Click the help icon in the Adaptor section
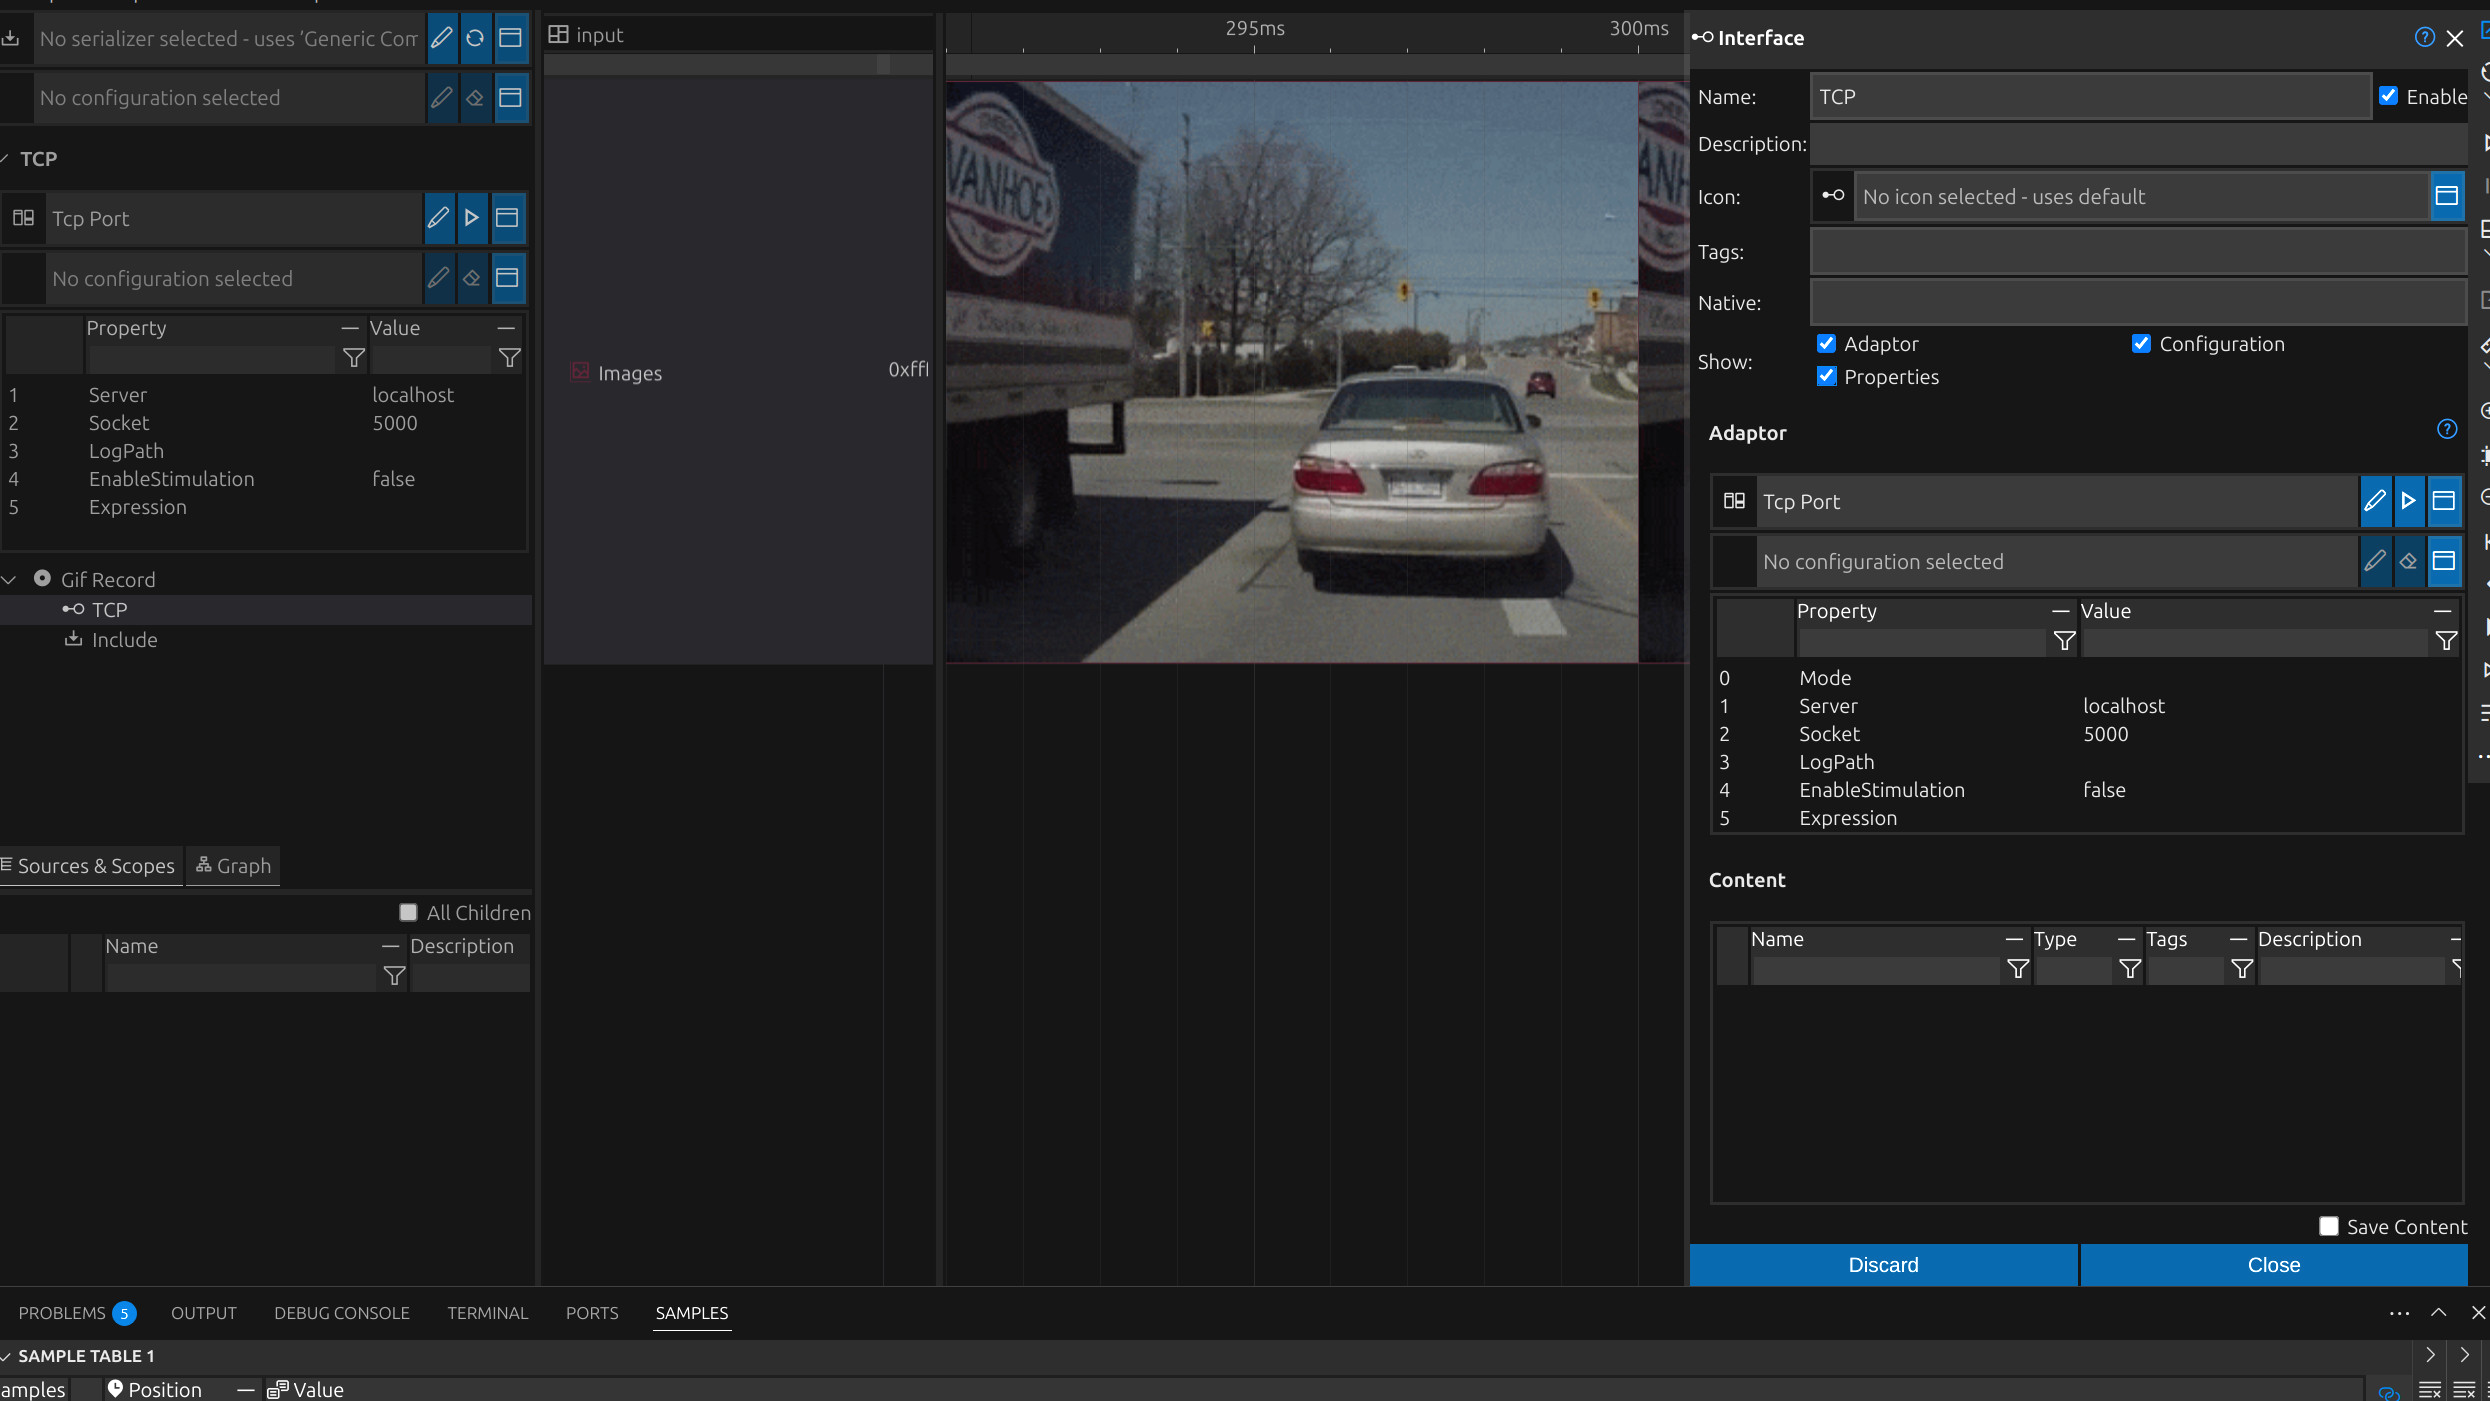 coord(2446,430)
